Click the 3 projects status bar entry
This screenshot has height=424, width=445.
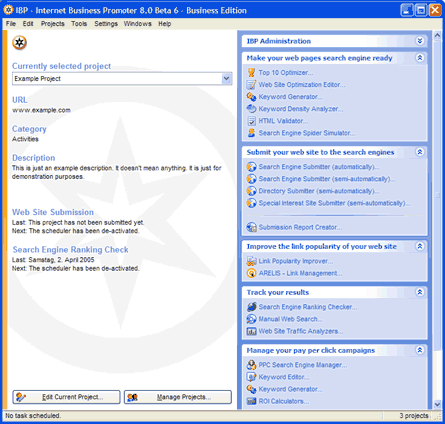(414, 416)
